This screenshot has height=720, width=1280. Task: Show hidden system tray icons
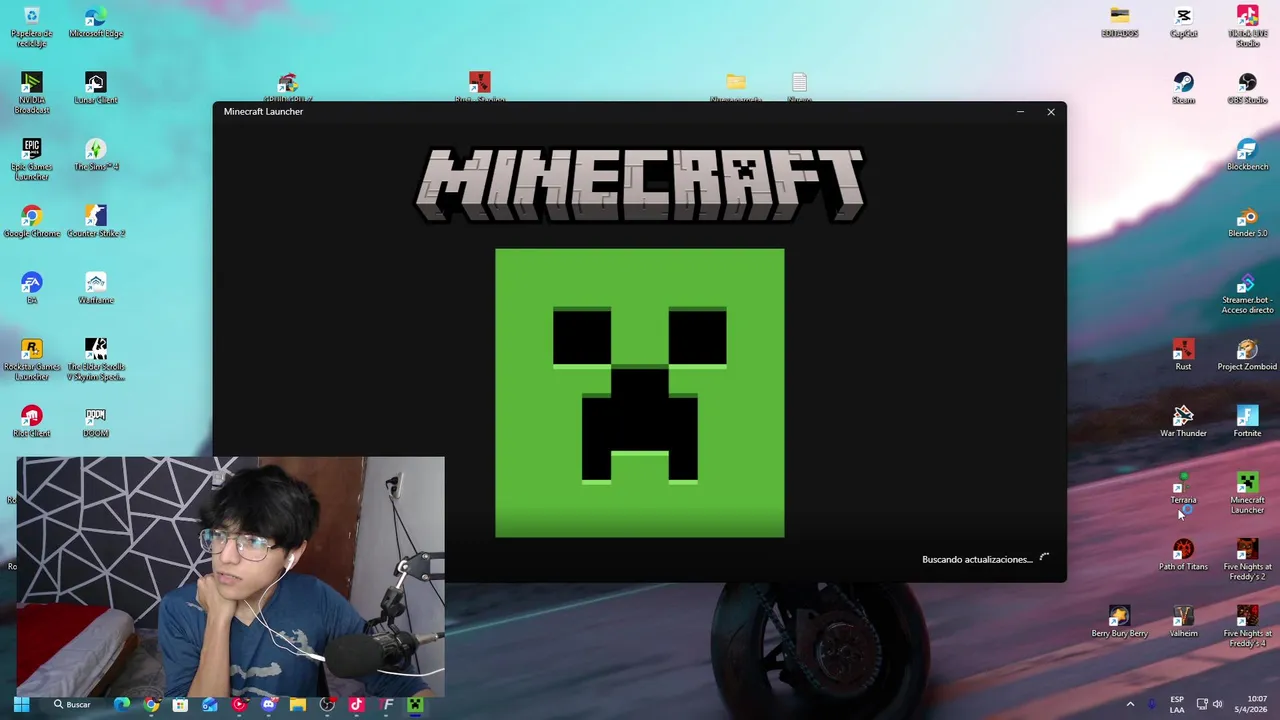pyautogui.click(x=1130, y=704)
